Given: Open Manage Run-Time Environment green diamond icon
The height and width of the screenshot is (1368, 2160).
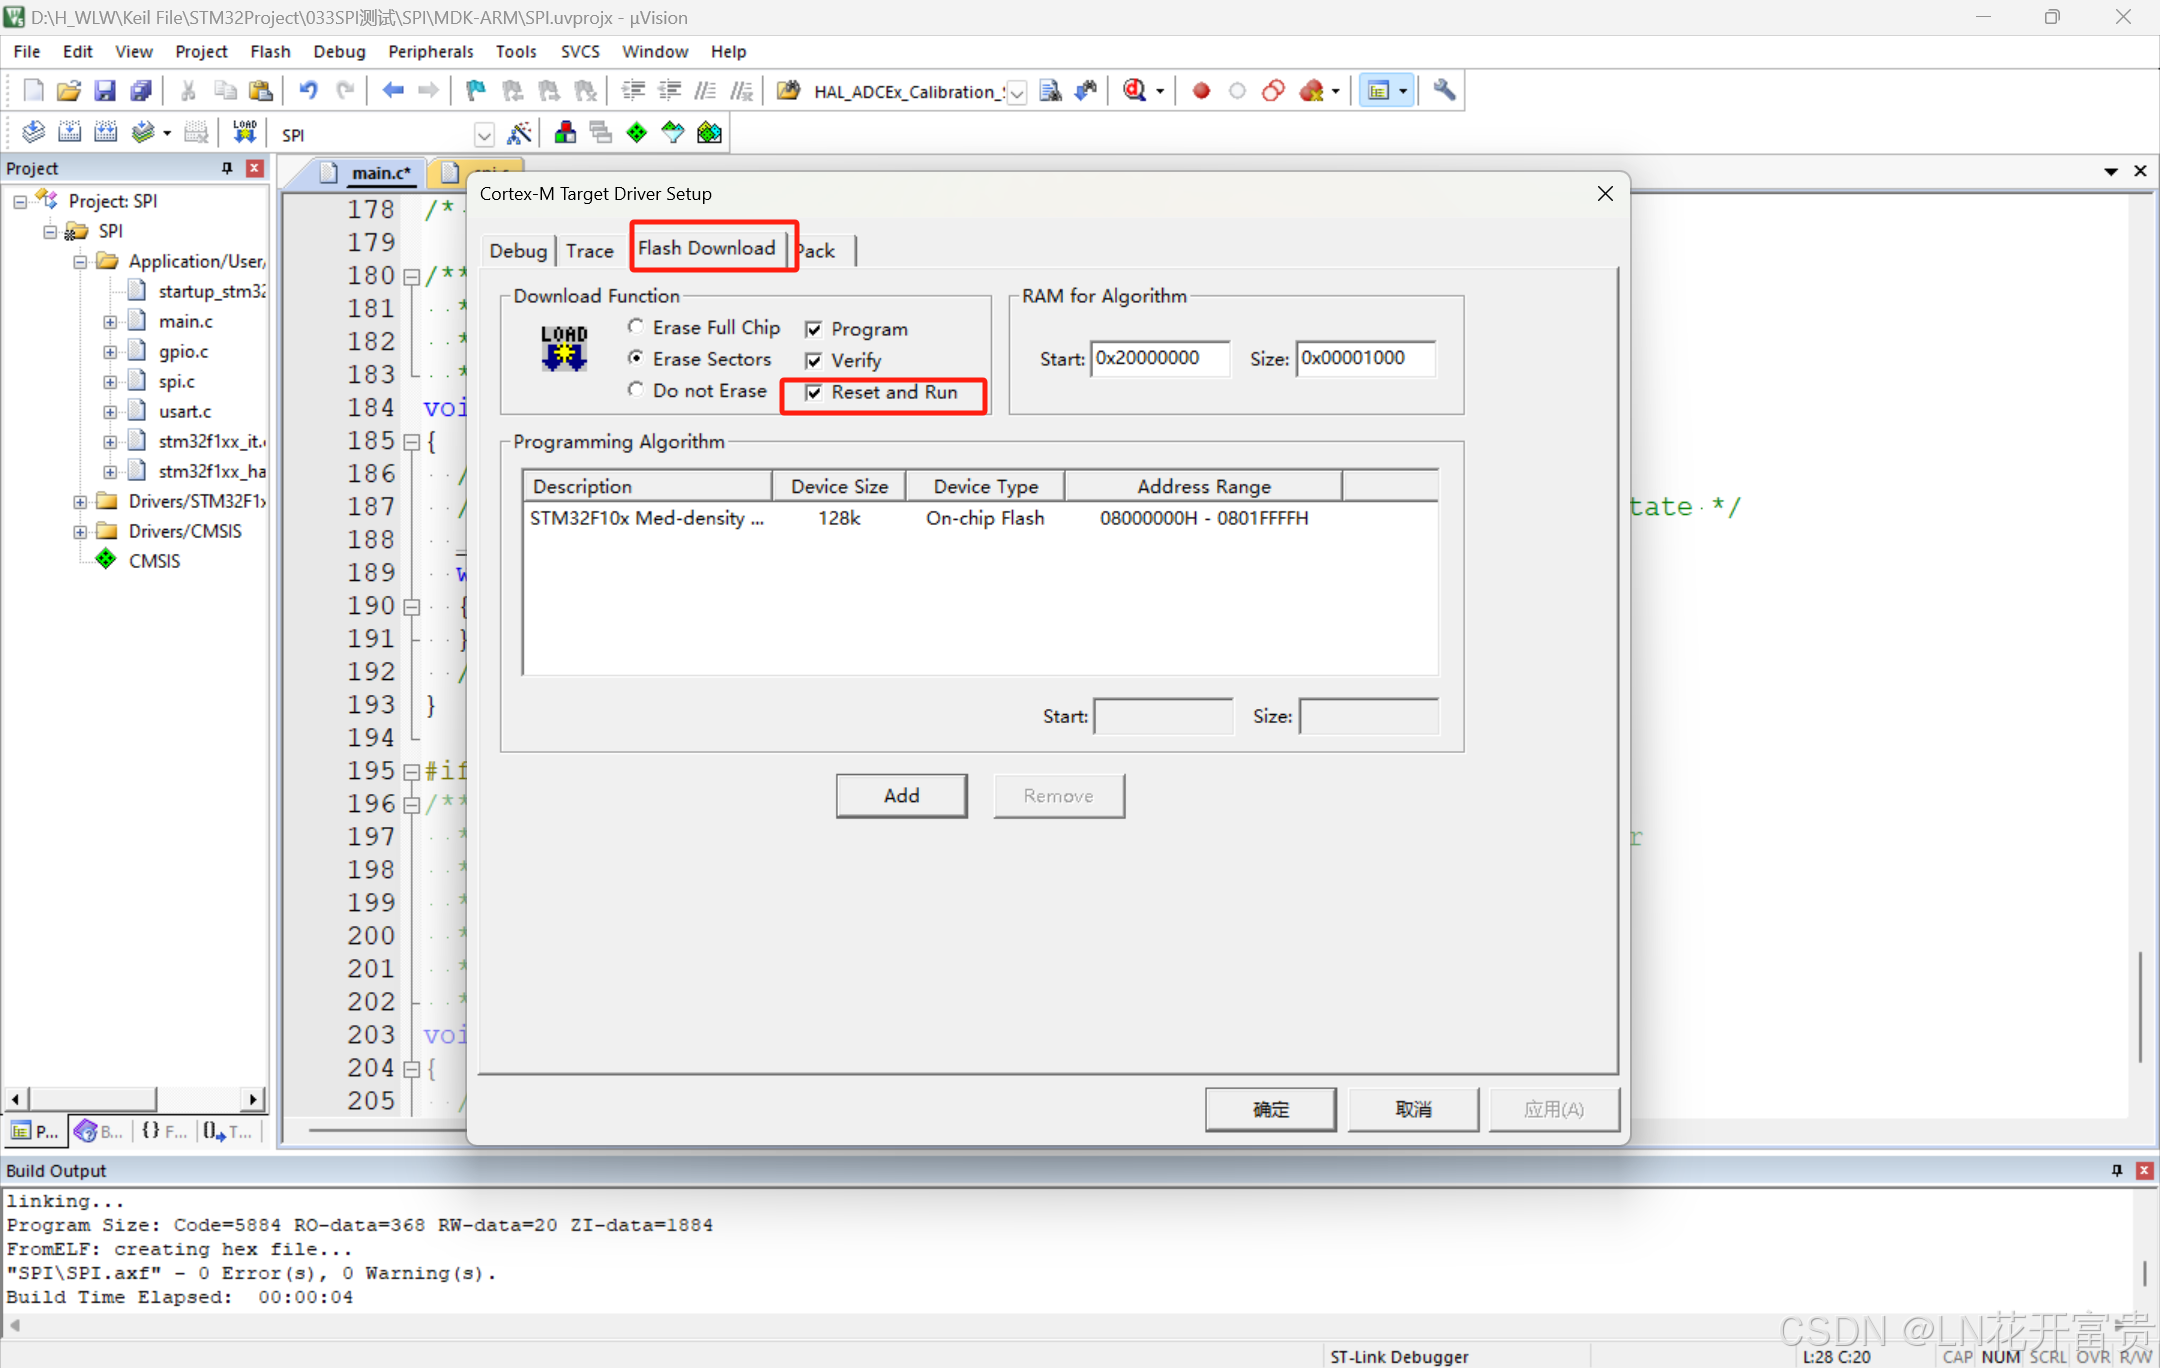Looking at the screenshot, I should click(x=636, y=132).
